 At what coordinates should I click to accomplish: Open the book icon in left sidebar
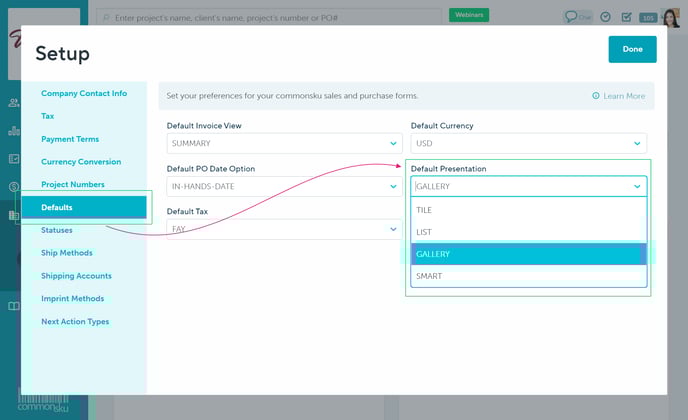coord(14,306)
